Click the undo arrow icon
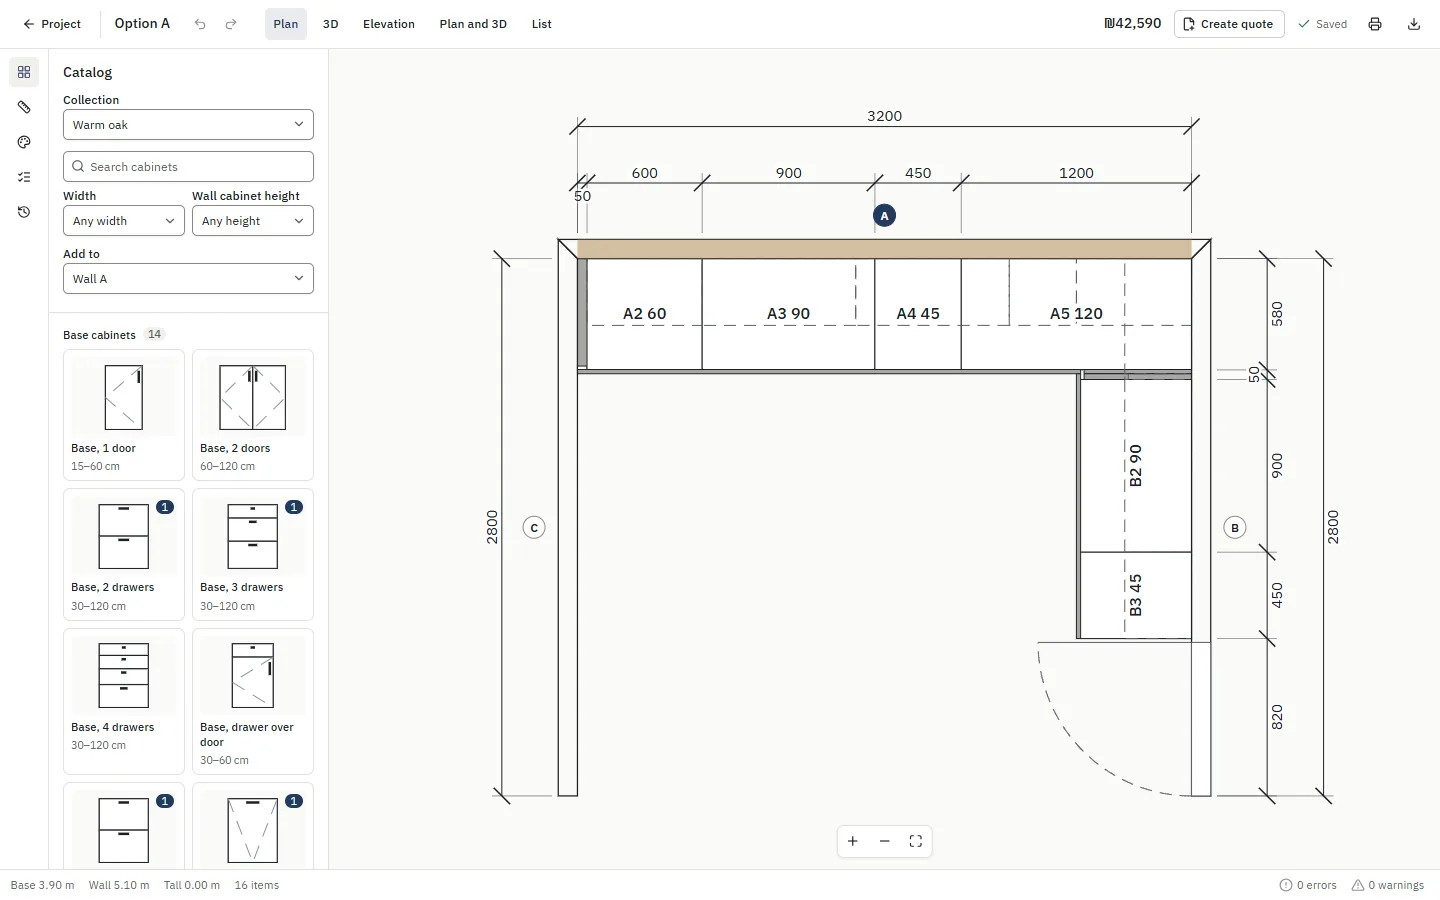The height and width of the screenshot is (900, 1440). [200, 24]
